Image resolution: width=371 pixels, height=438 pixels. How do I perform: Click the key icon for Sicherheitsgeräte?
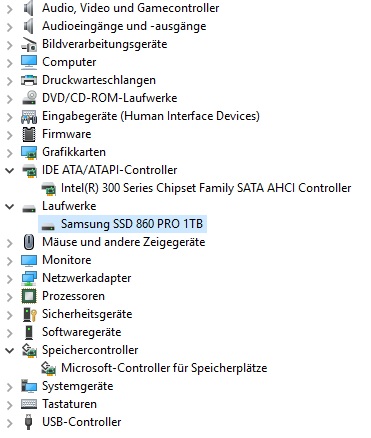tap(30, 314)
